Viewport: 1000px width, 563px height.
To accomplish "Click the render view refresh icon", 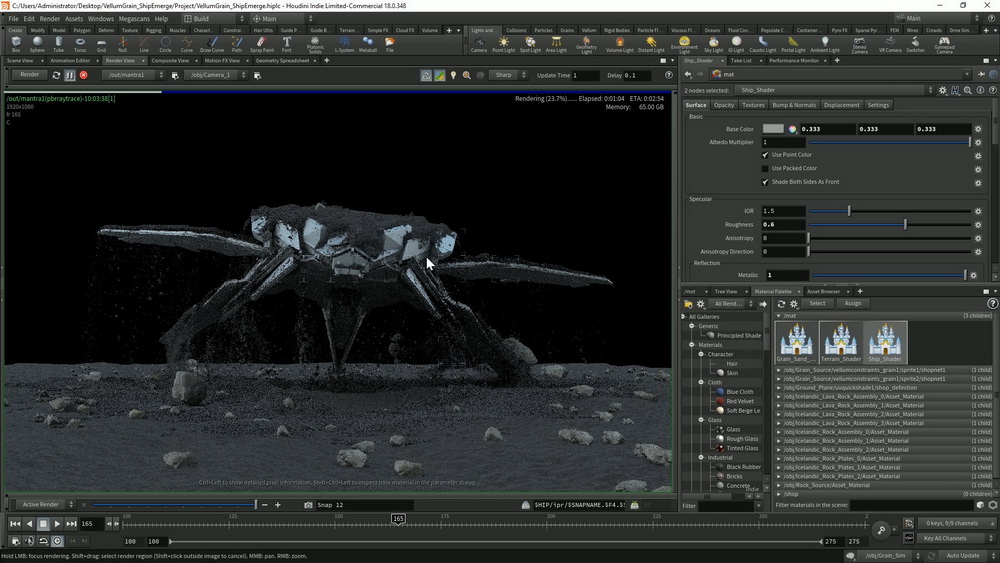I will [x=56, y=75].
